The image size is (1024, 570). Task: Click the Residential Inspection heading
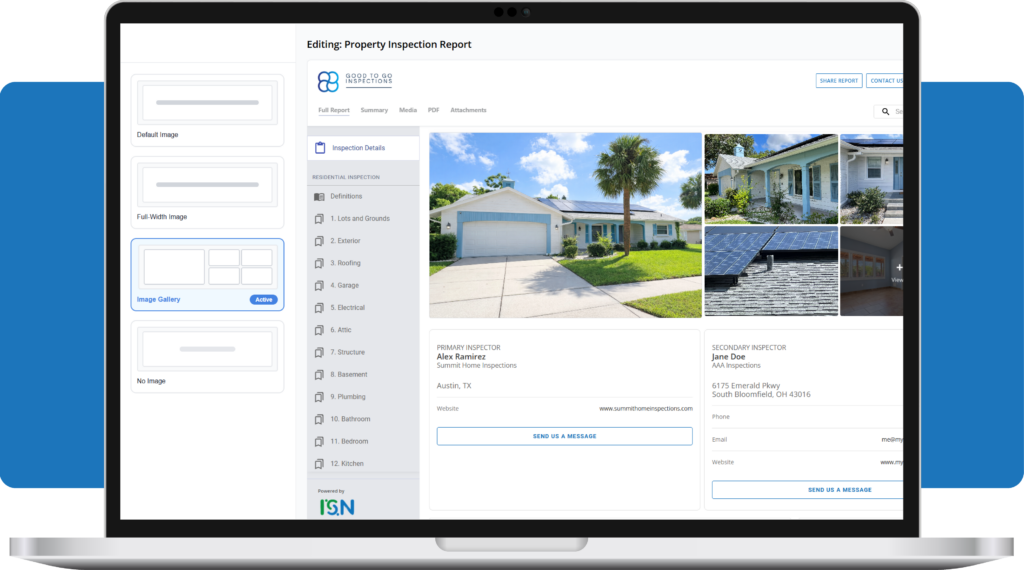coord(345,178)
